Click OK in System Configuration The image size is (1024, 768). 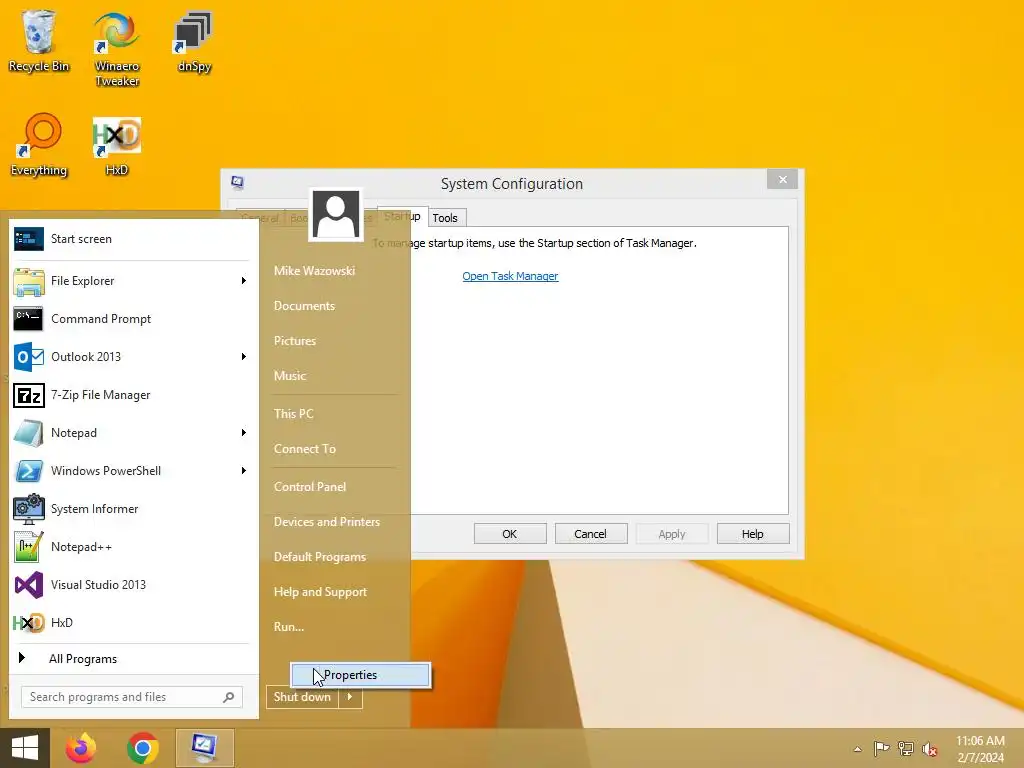point(510,534)
